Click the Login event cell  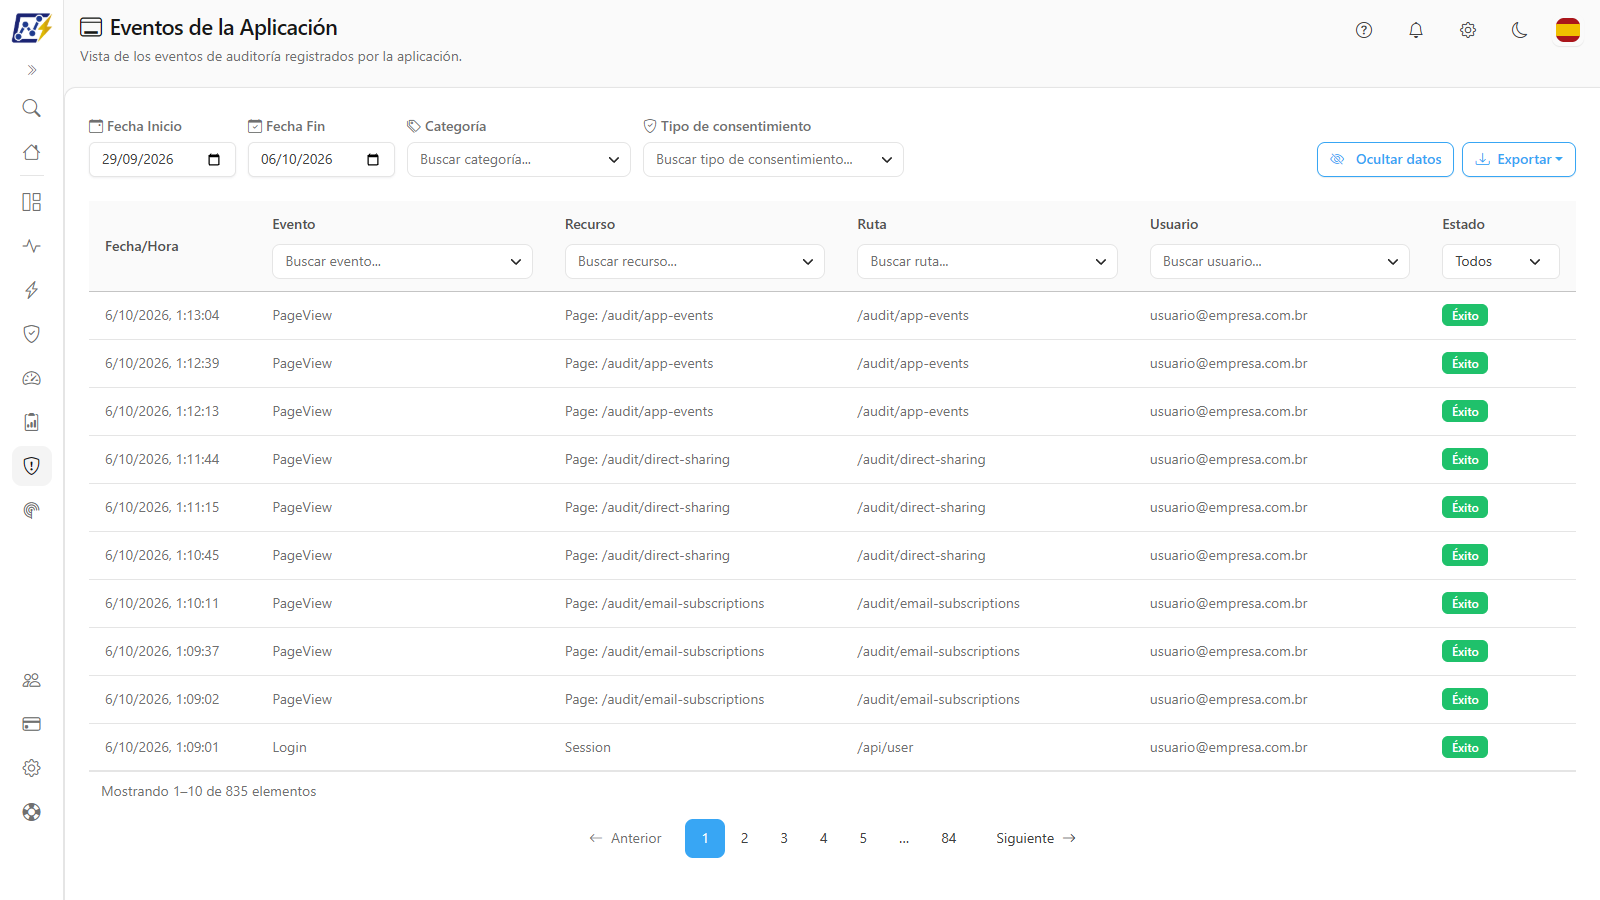pyautogui.click(x=290, y=747)
